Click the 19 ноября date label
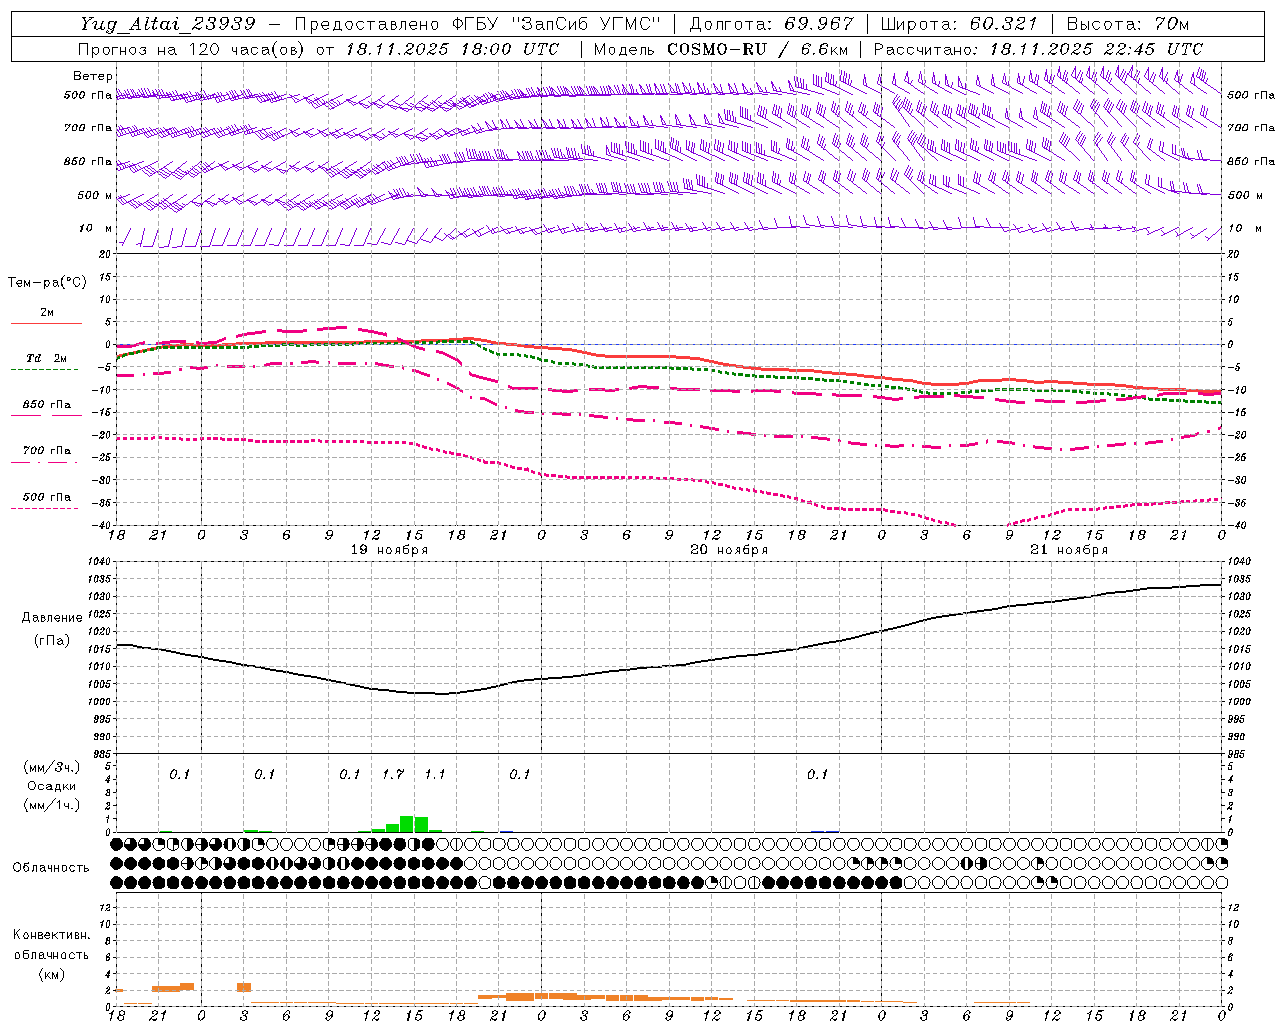The height and width of the screenshot is (1024, 1280). 389,550
